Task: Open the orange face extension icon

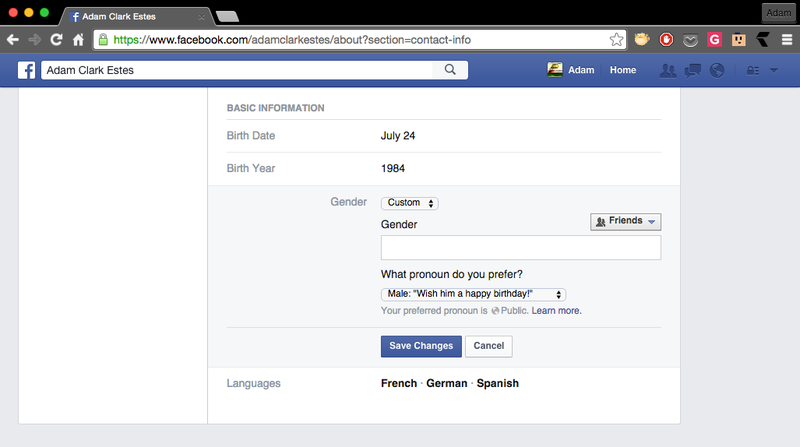Action: 738,39
